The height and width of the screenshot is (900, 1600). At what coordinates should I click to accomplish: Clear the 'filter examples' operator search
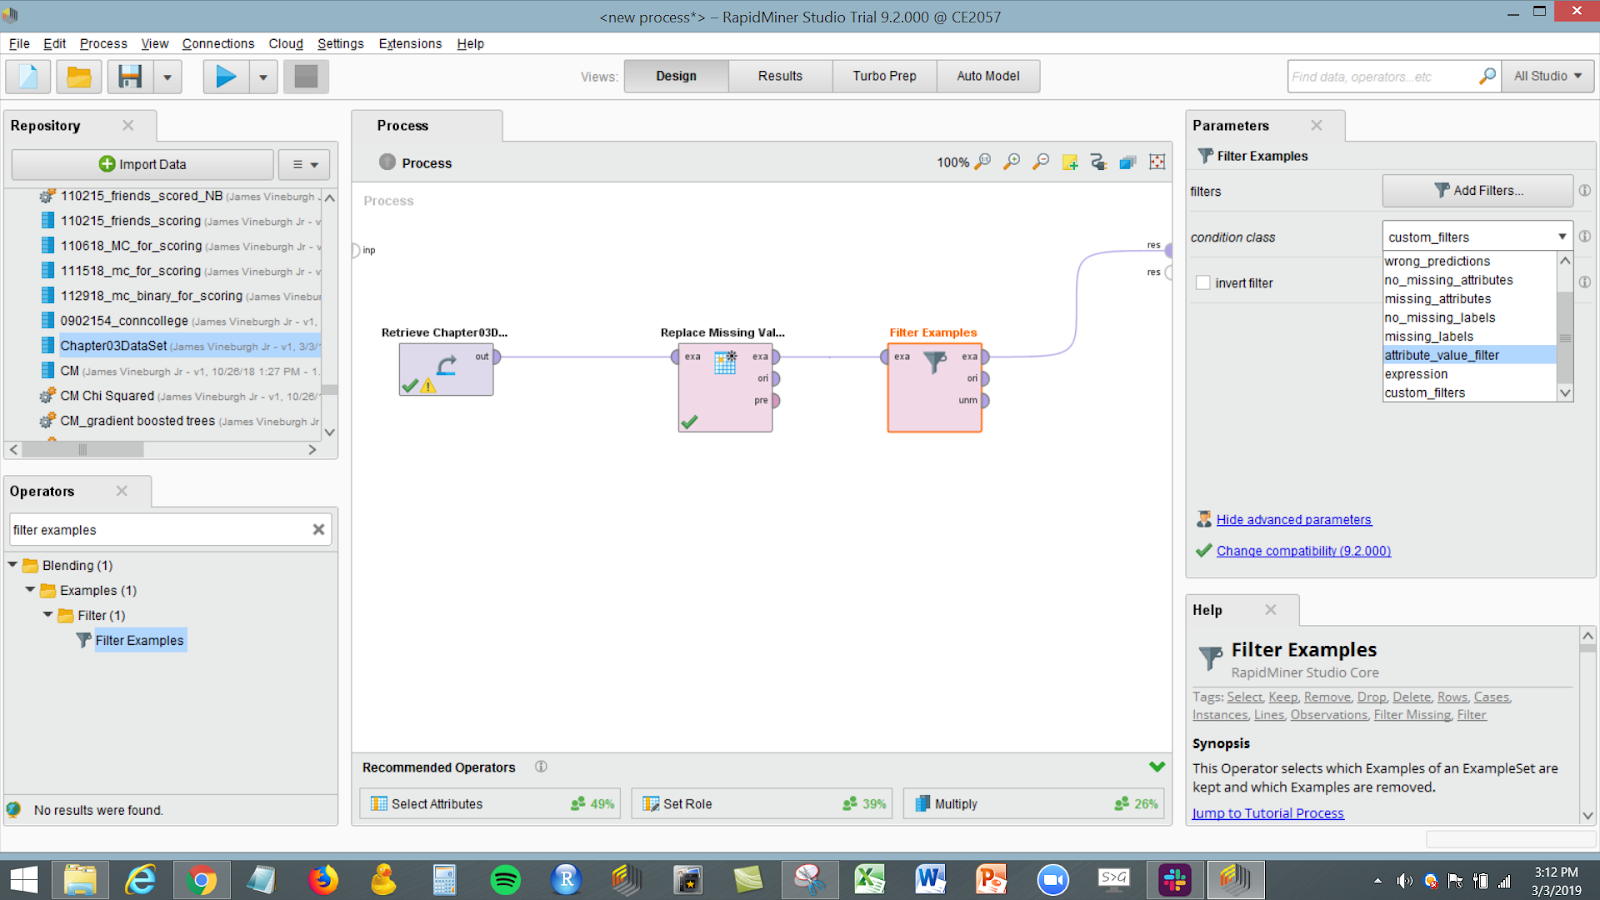[x=318, y=529]
